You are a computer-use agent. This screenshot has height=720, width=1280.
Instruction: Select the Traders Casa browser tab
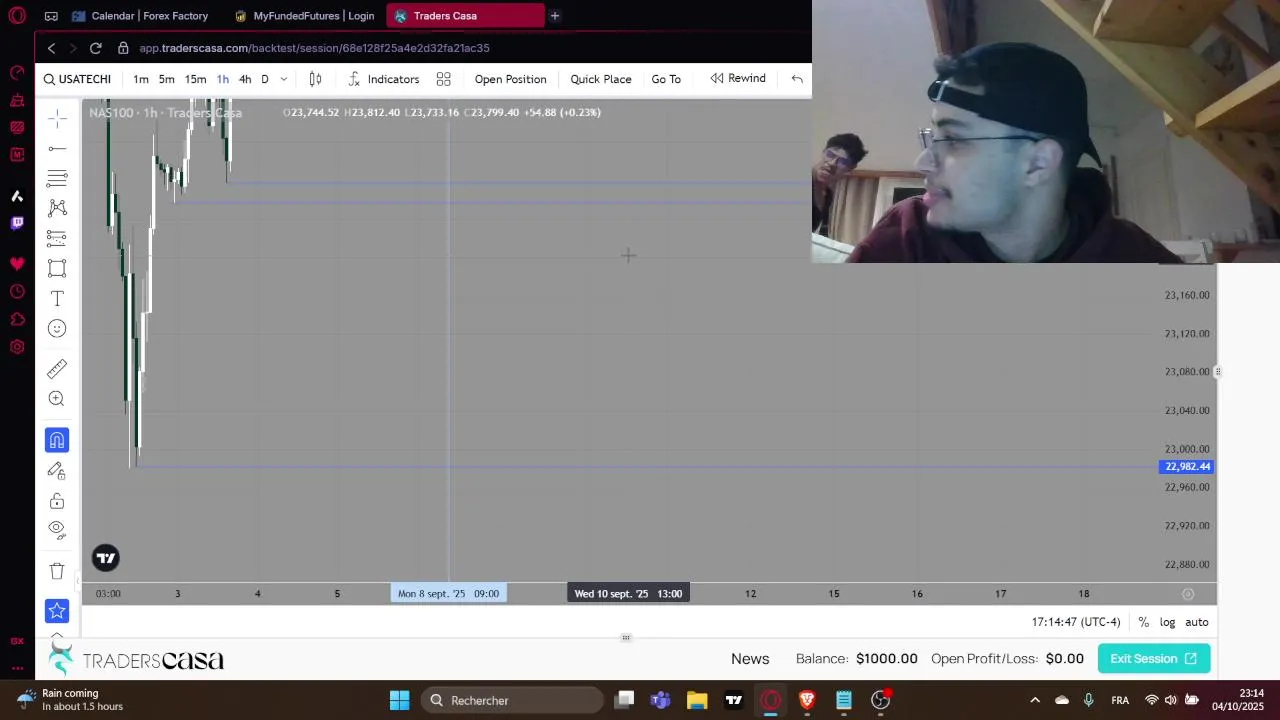coord(465,16)
